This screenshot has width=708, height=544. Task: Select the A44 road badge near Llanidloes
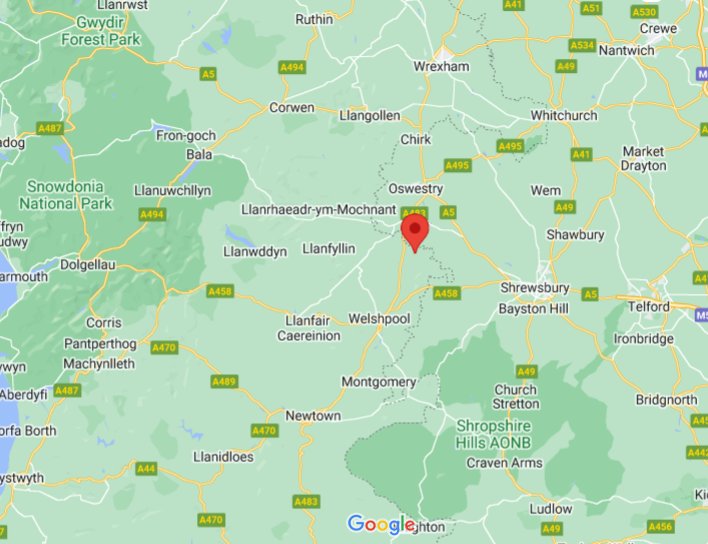click(x=146, y=469)
